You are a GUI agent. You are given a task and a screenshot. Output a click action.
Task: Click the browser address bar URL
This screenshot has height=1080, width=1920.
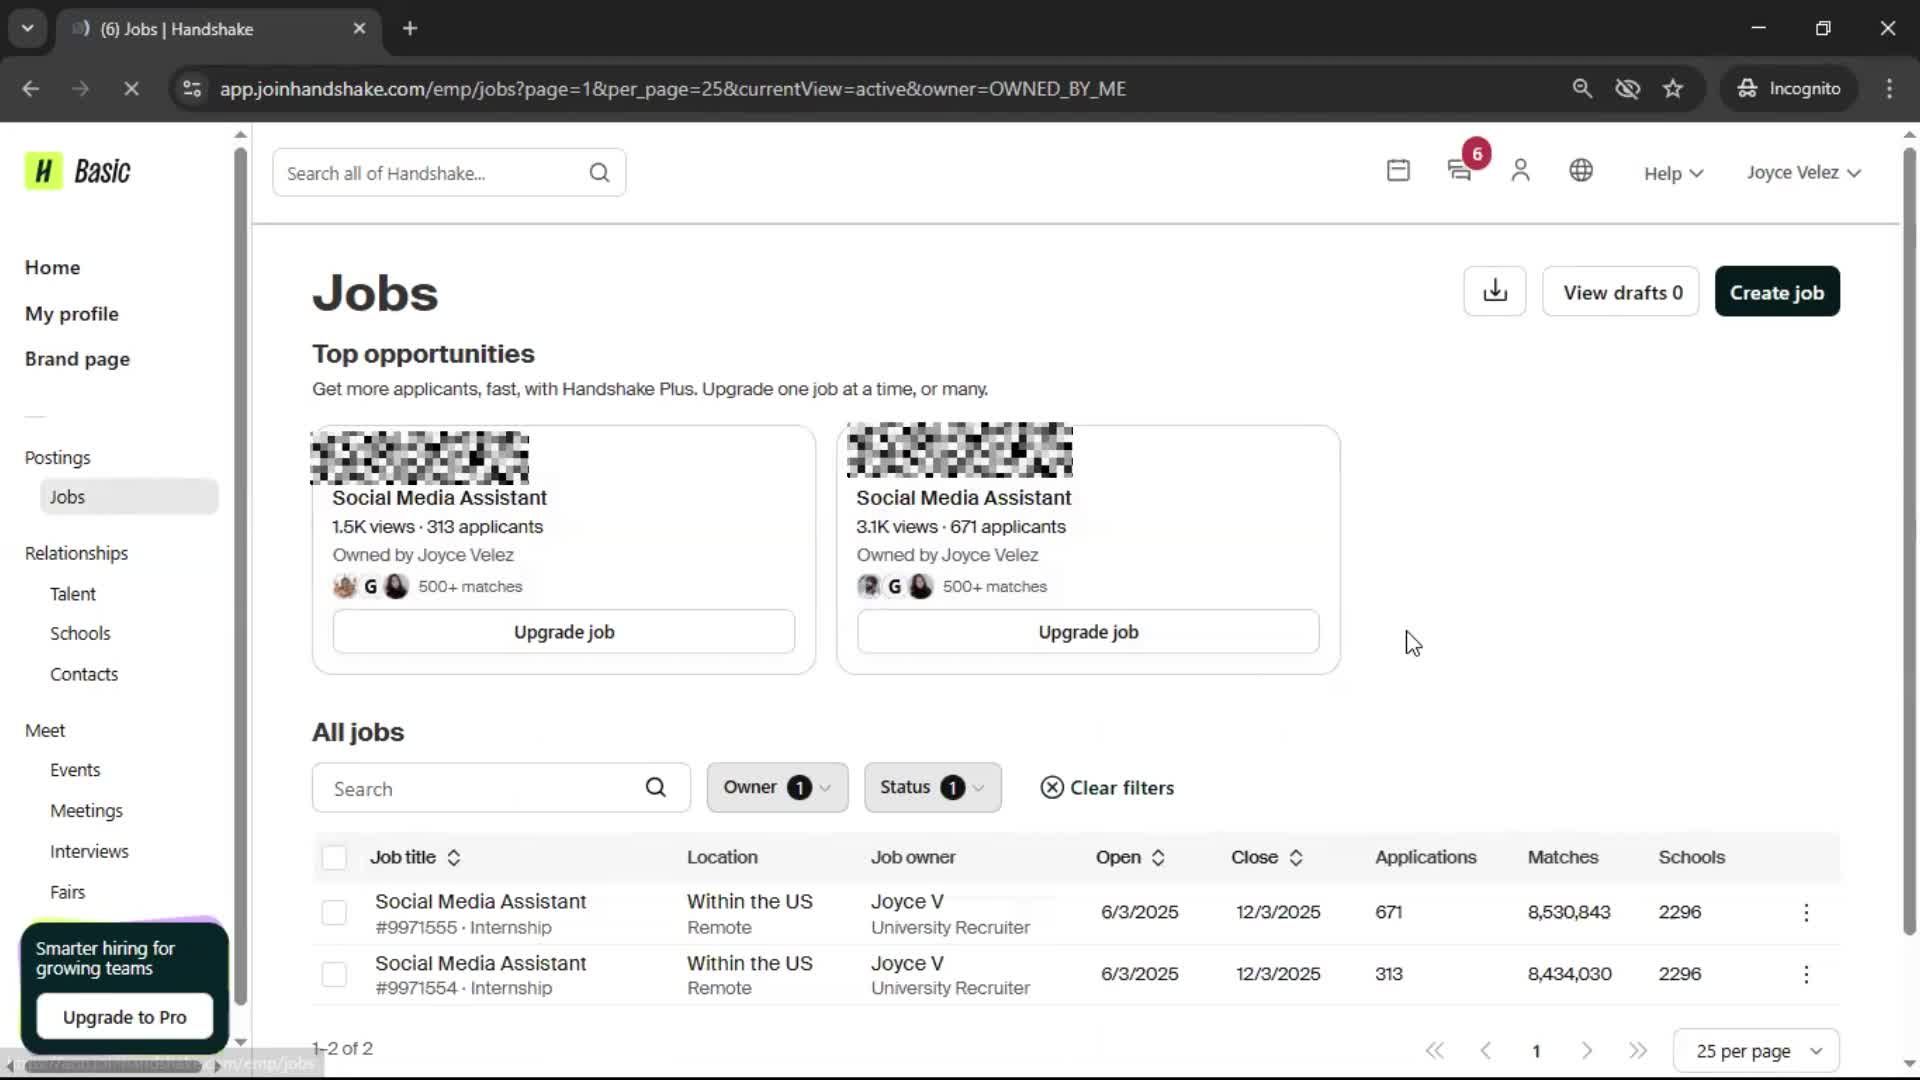coord(672,89)
